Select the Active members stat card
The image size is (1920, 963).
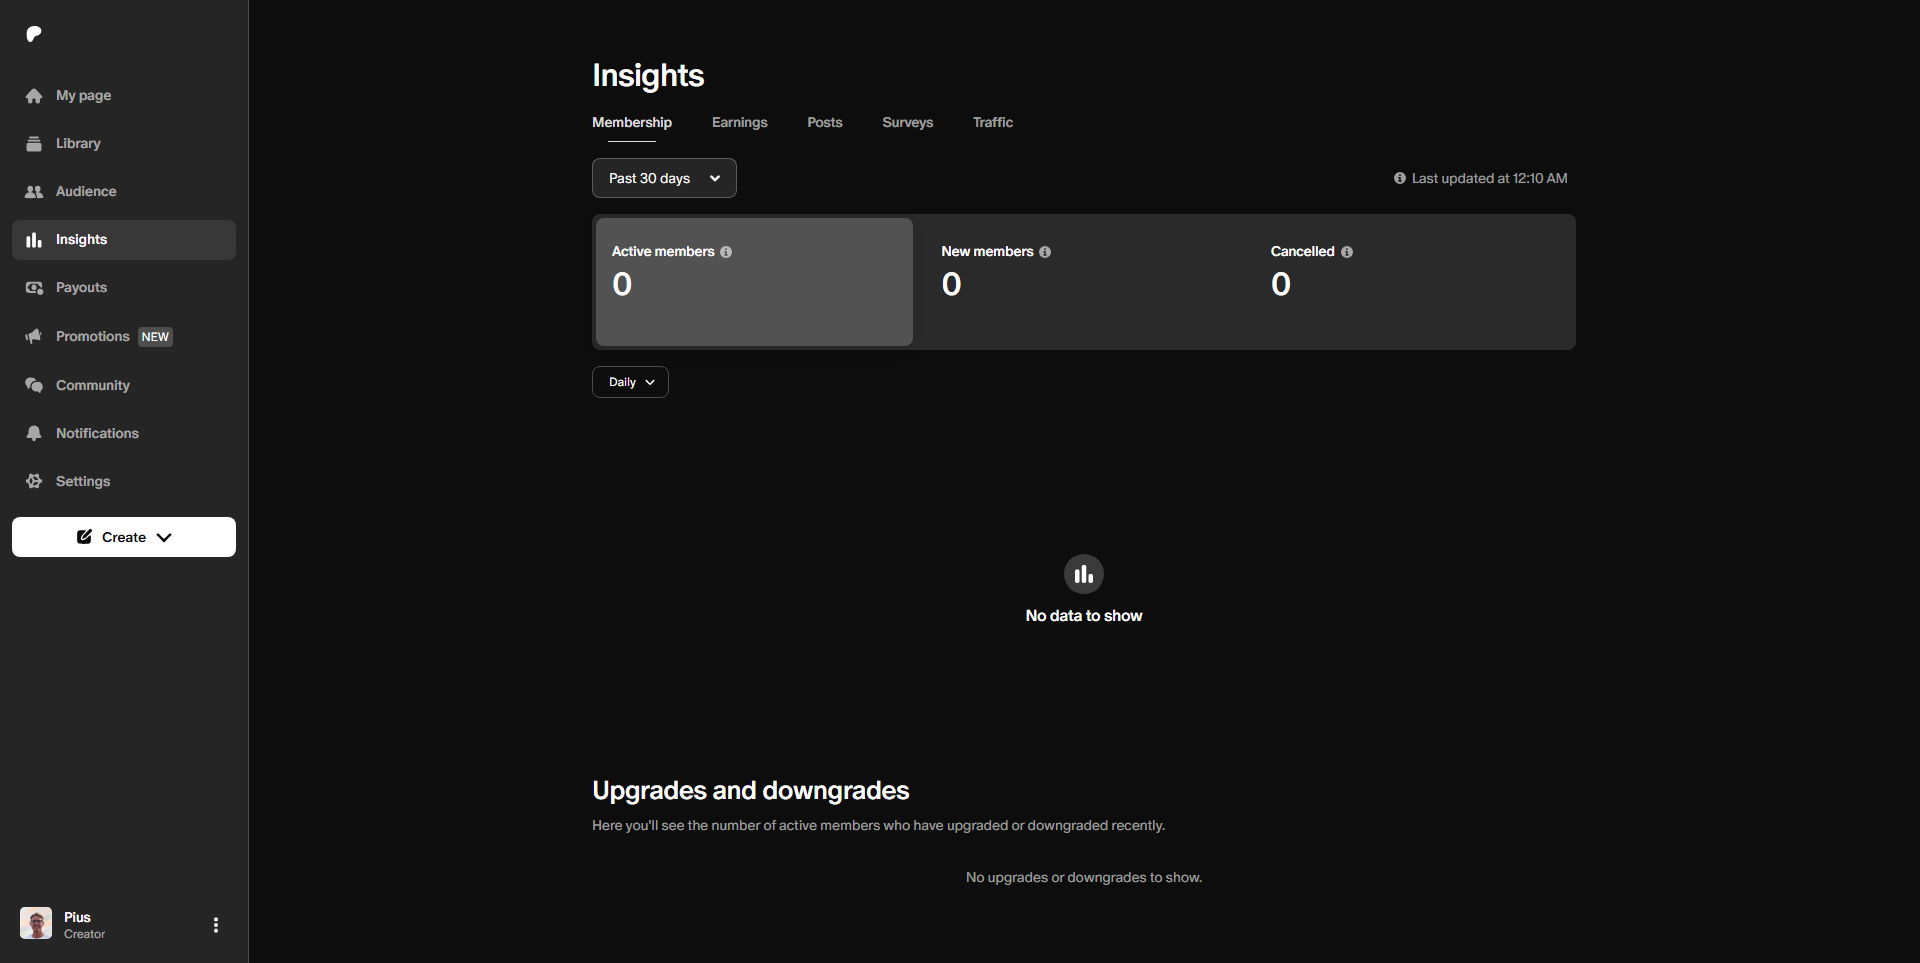pyautogui.click(x=754, y=282)
